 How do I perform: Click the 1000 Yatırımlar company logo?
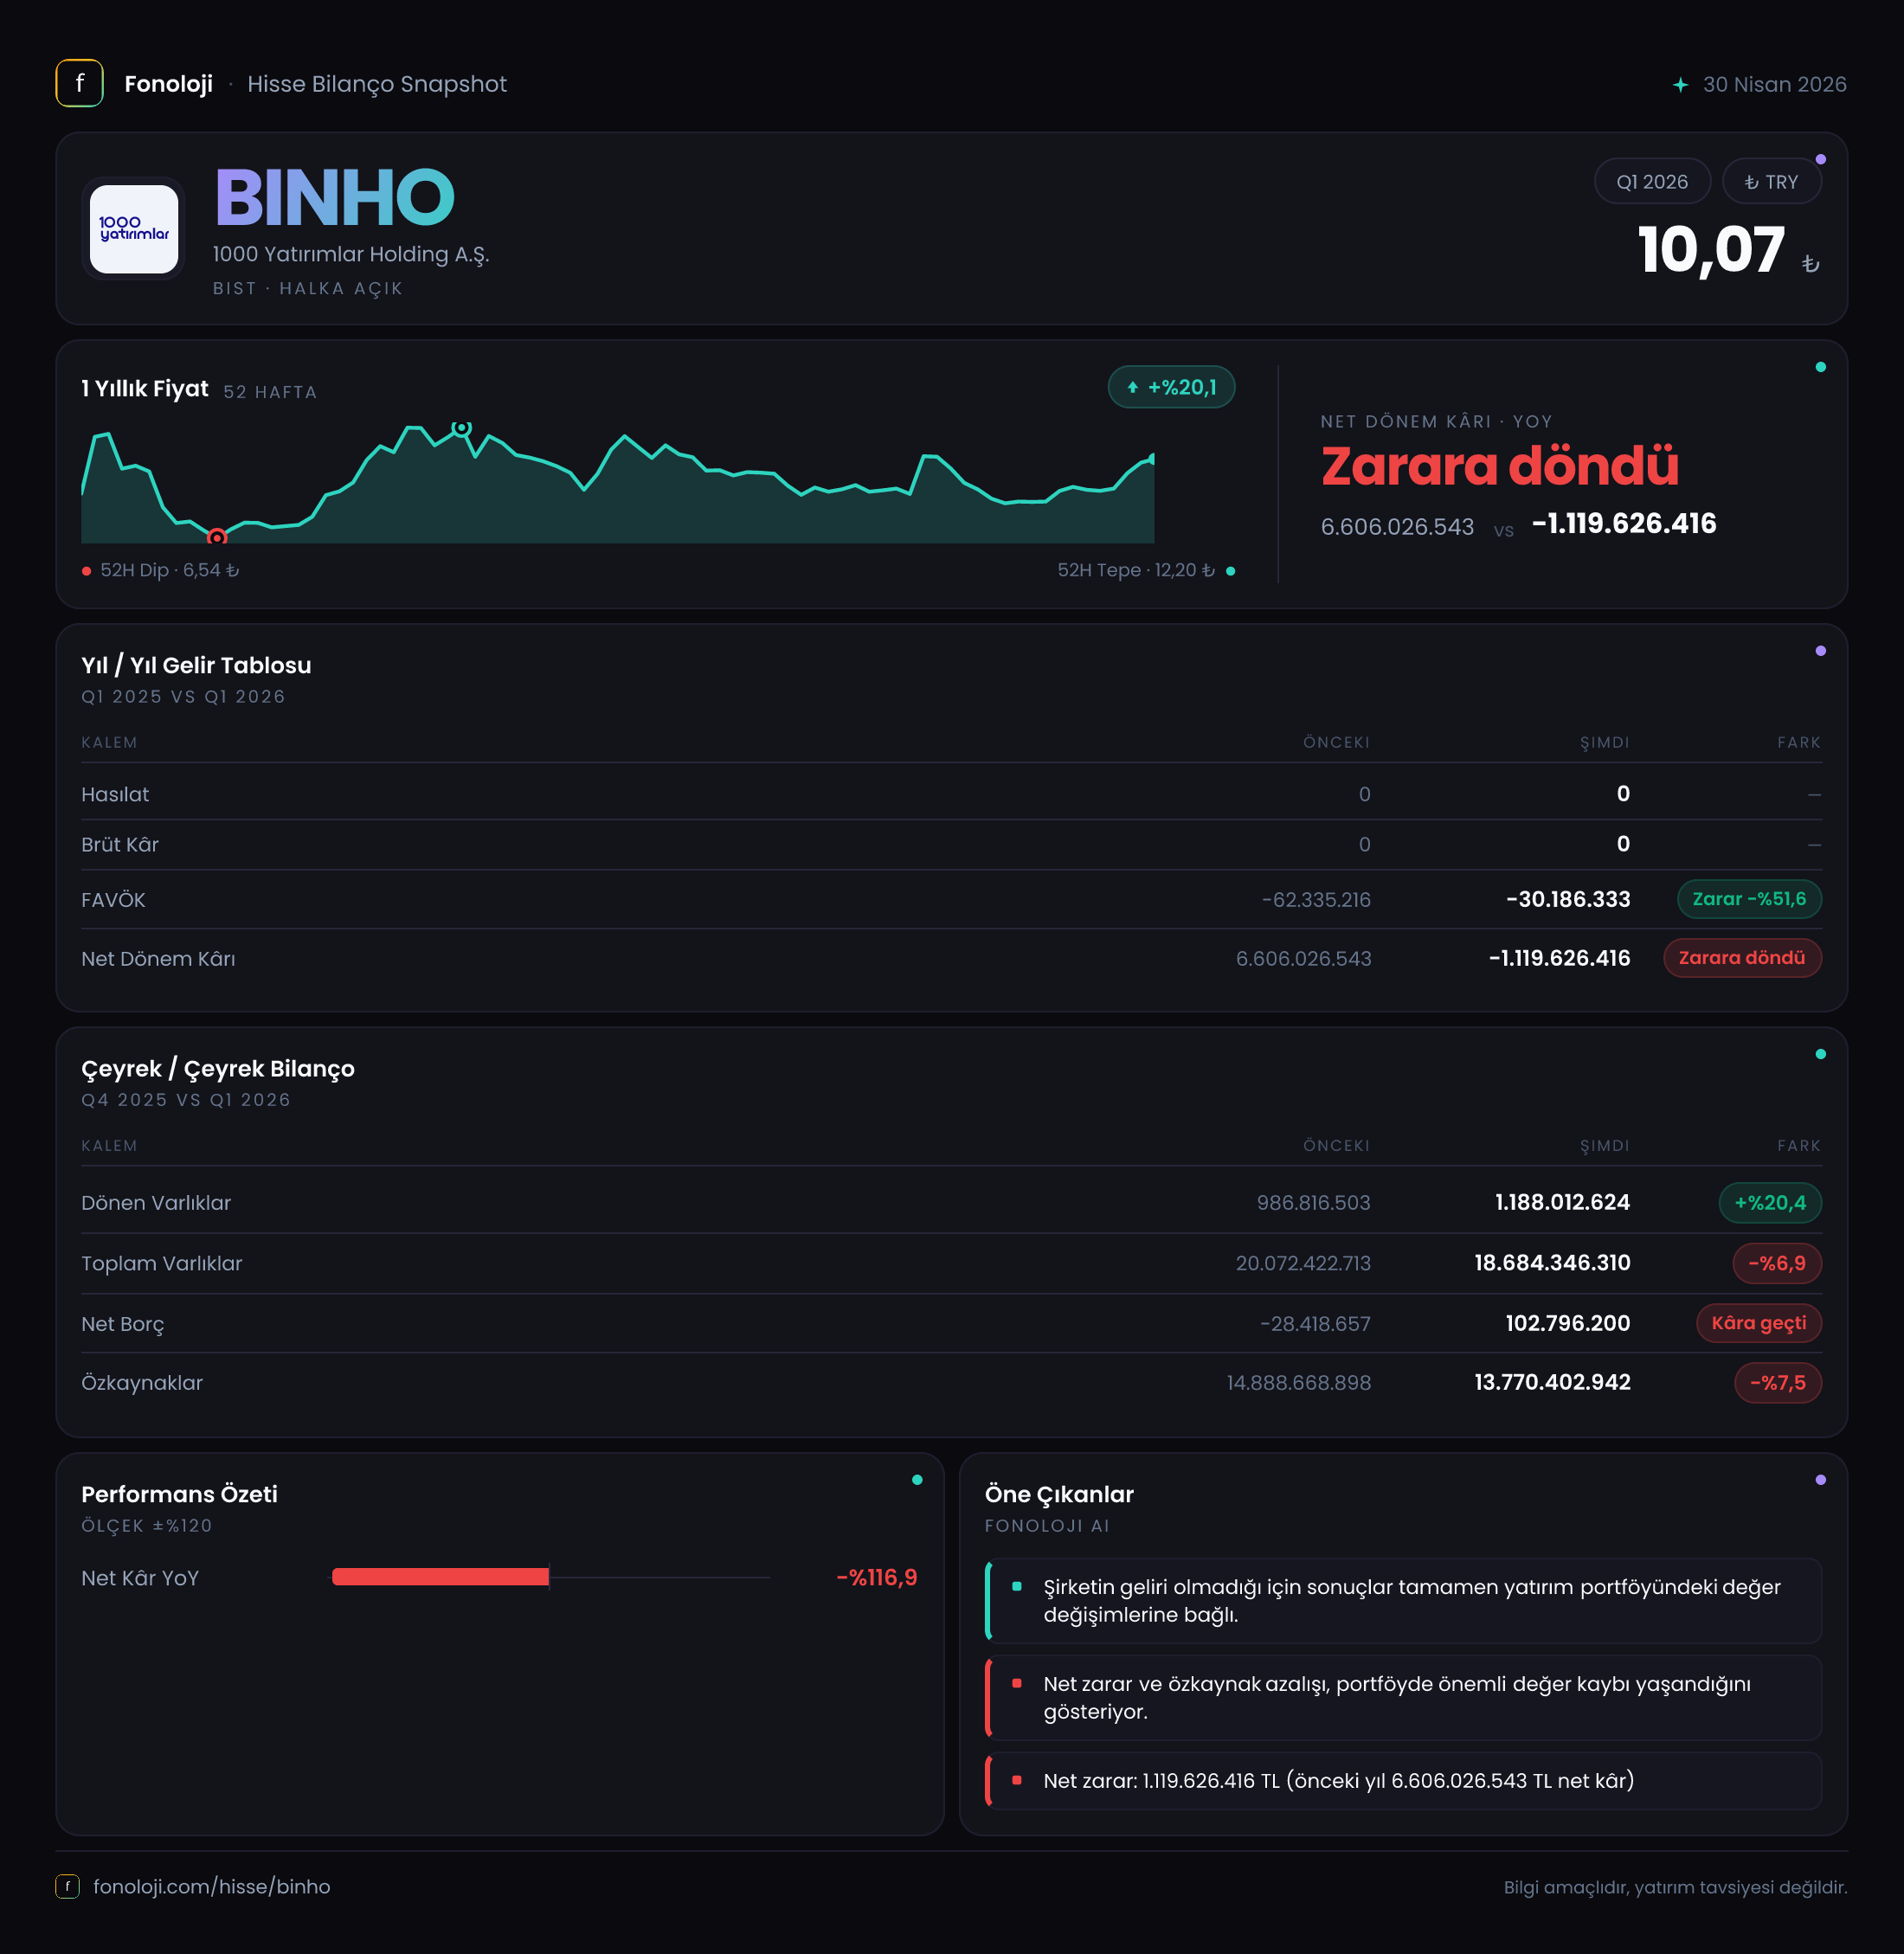(134, 229)
